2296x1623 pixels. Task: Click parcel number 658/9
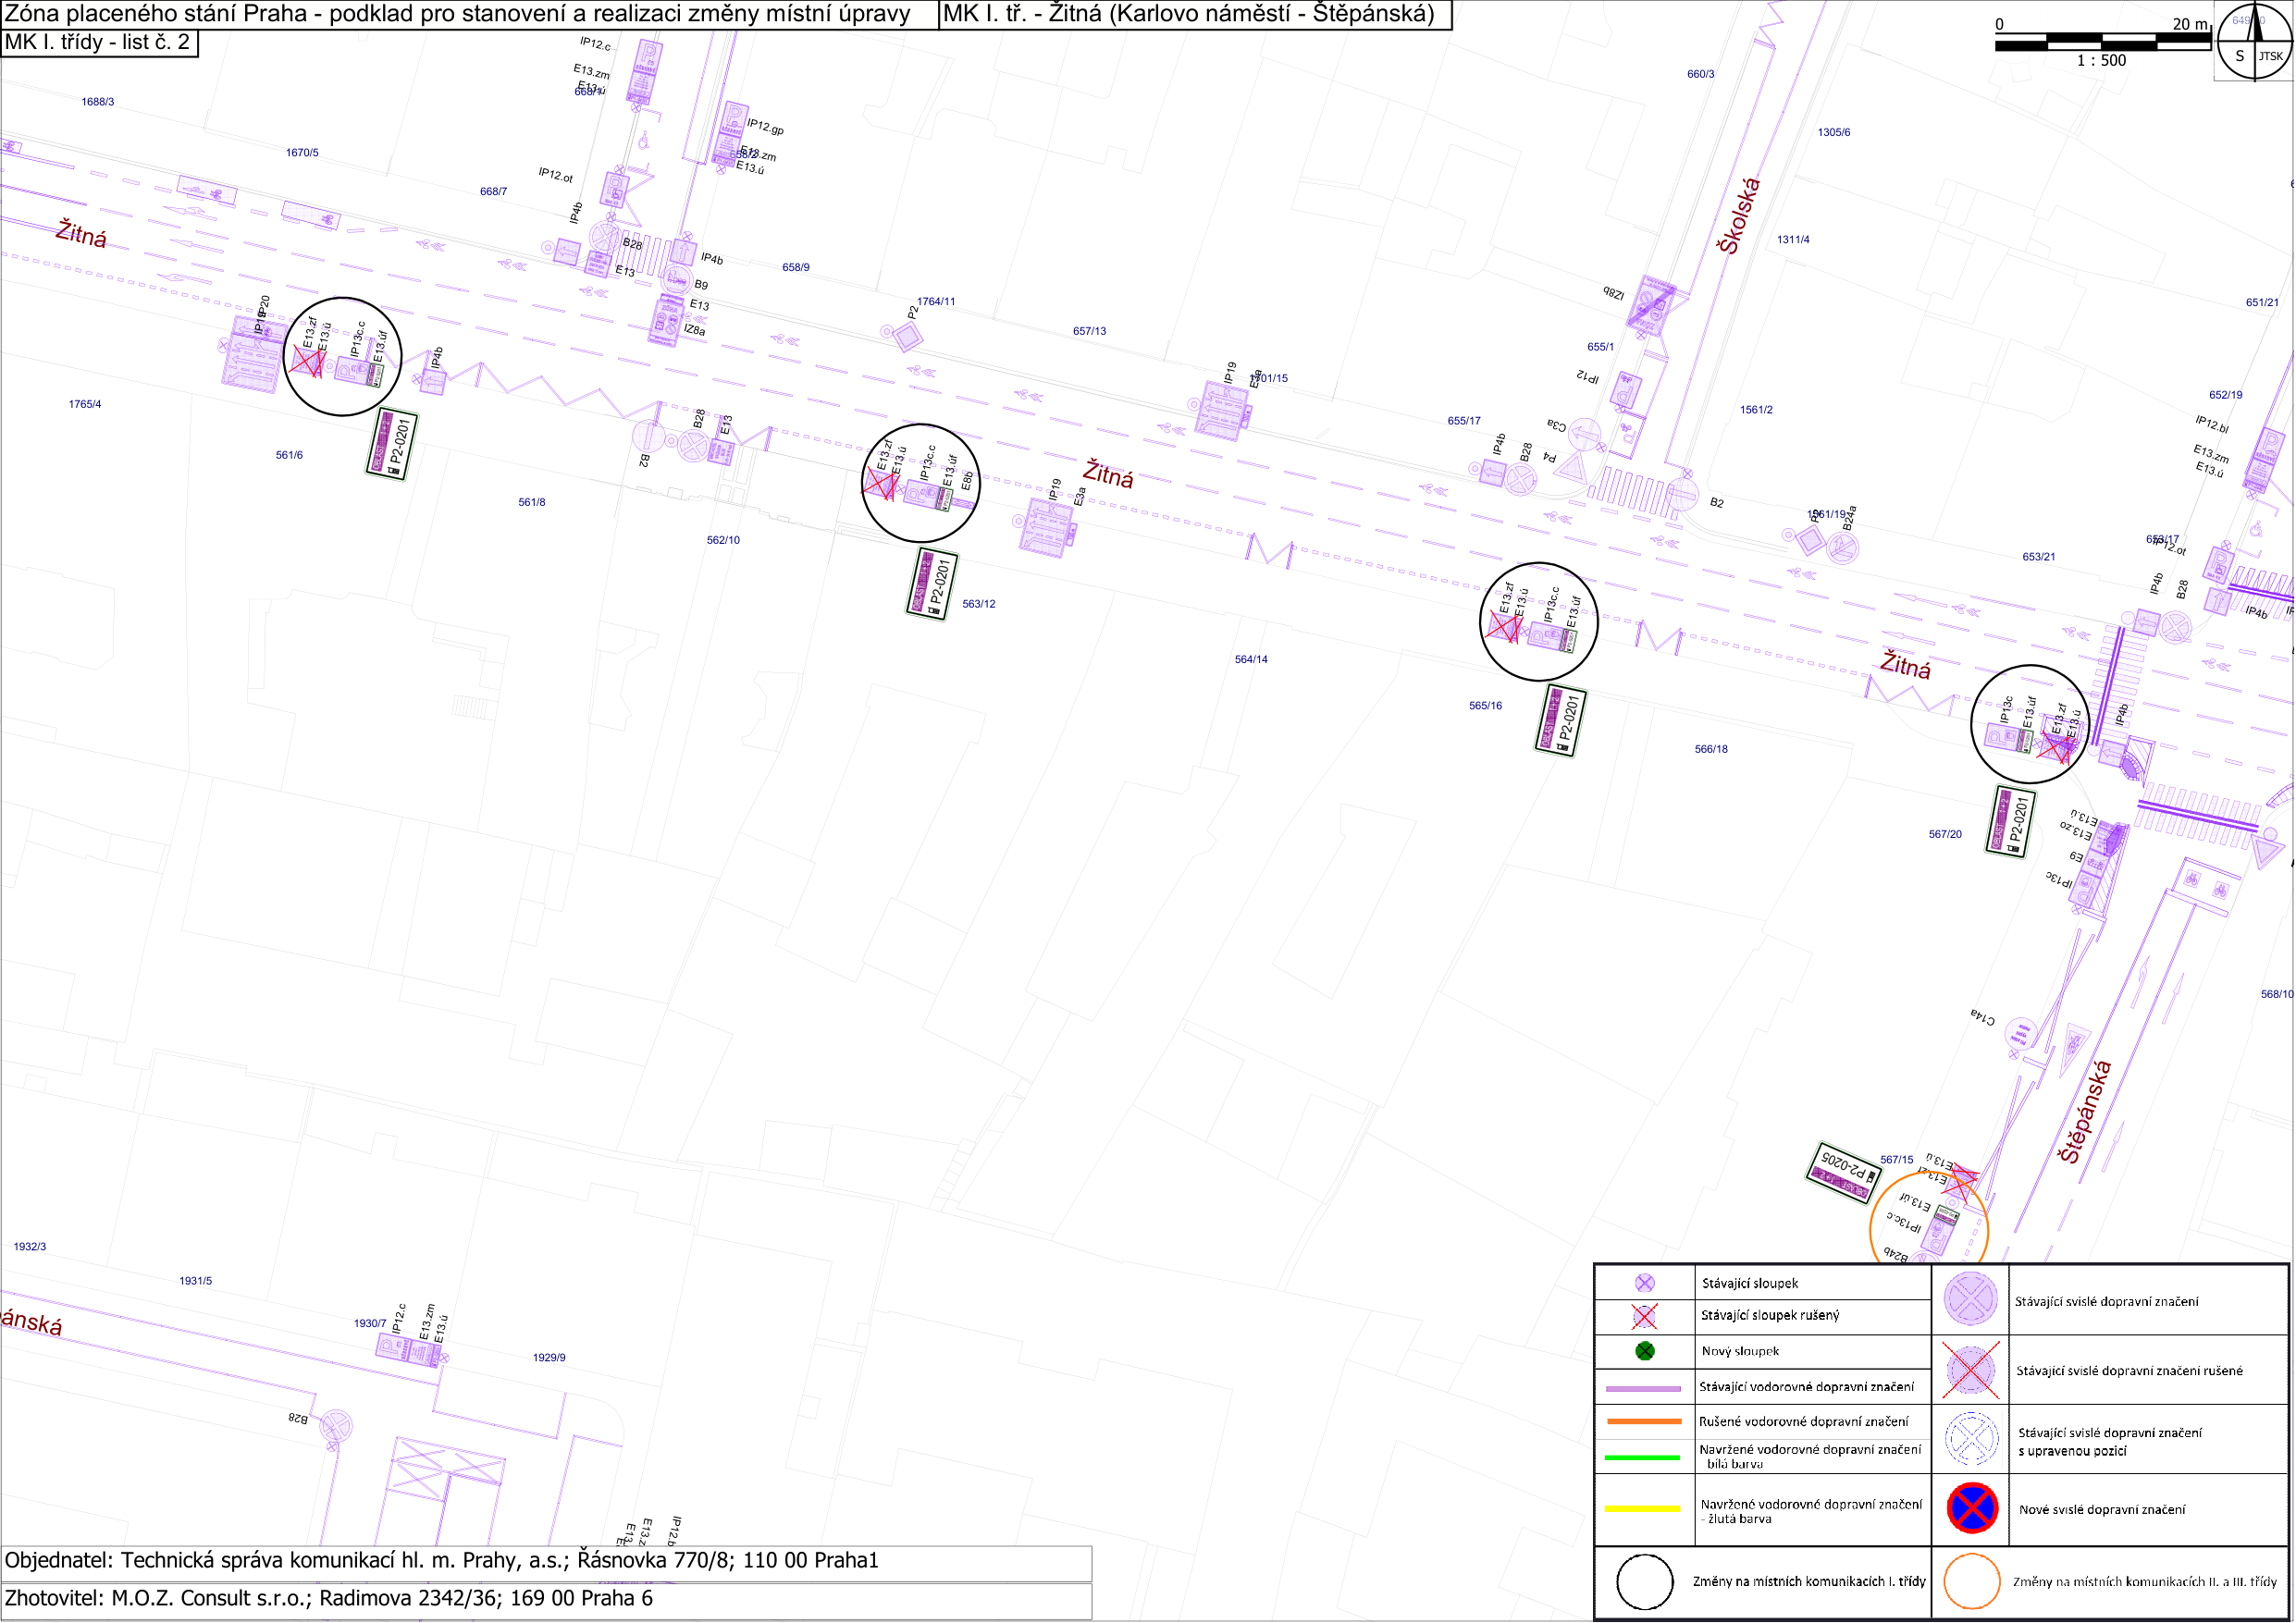pyautogui.click(x=796, y=267)
